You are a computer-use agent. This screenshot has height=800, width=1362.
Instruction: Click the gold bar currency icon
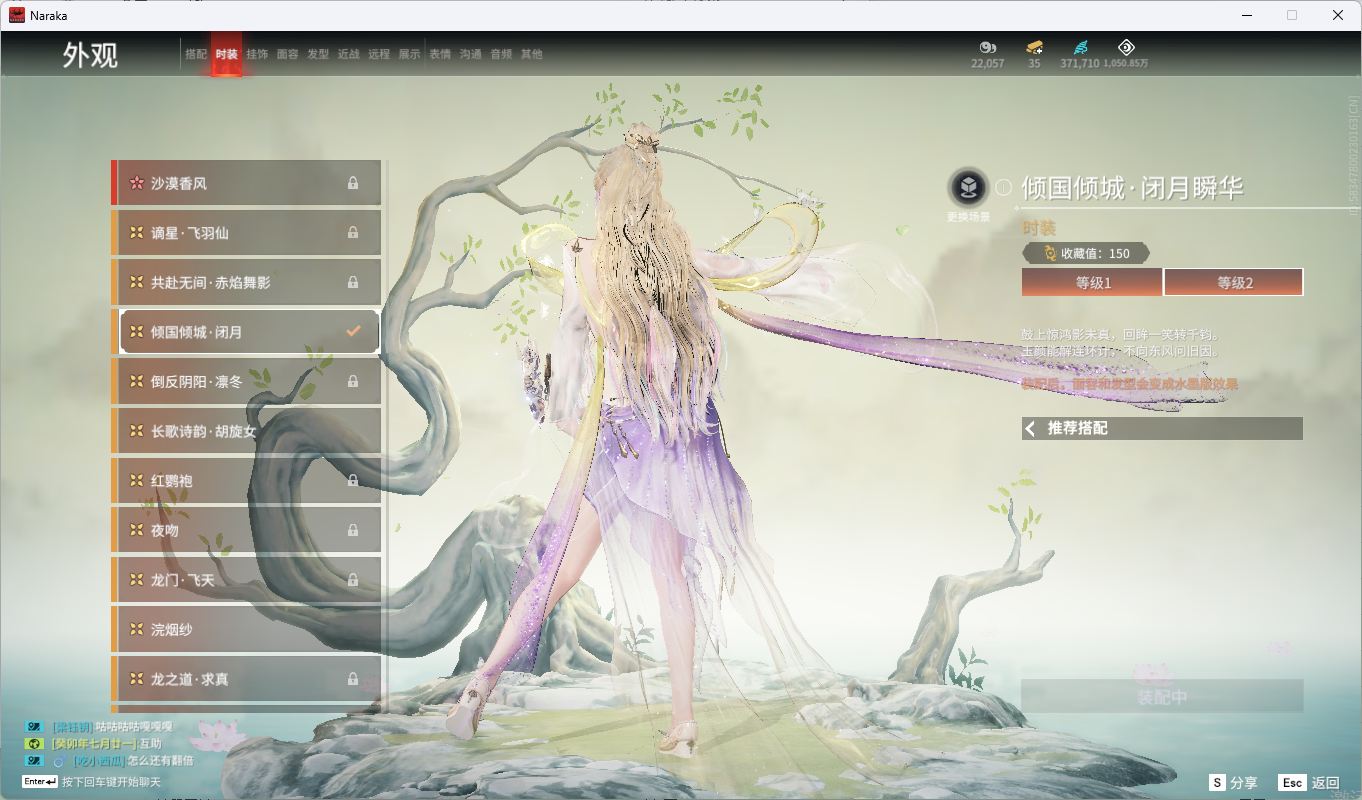(x=1034, y=47)
